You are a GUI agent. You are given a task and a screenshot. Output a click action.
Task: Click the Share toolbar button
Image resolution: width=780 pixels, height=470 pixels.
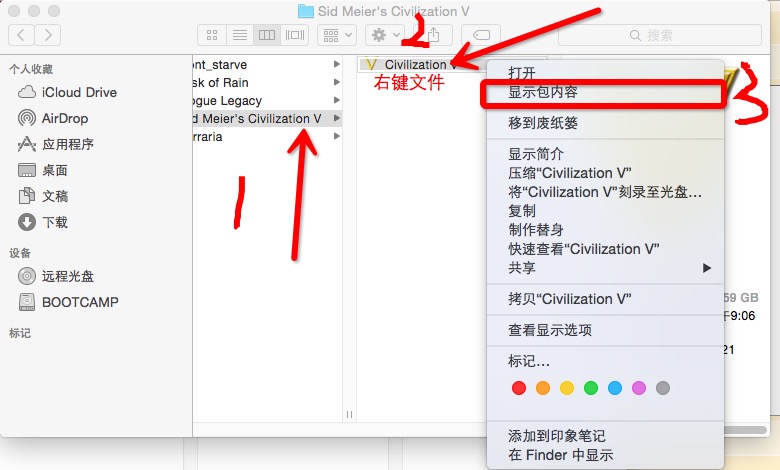433,35
